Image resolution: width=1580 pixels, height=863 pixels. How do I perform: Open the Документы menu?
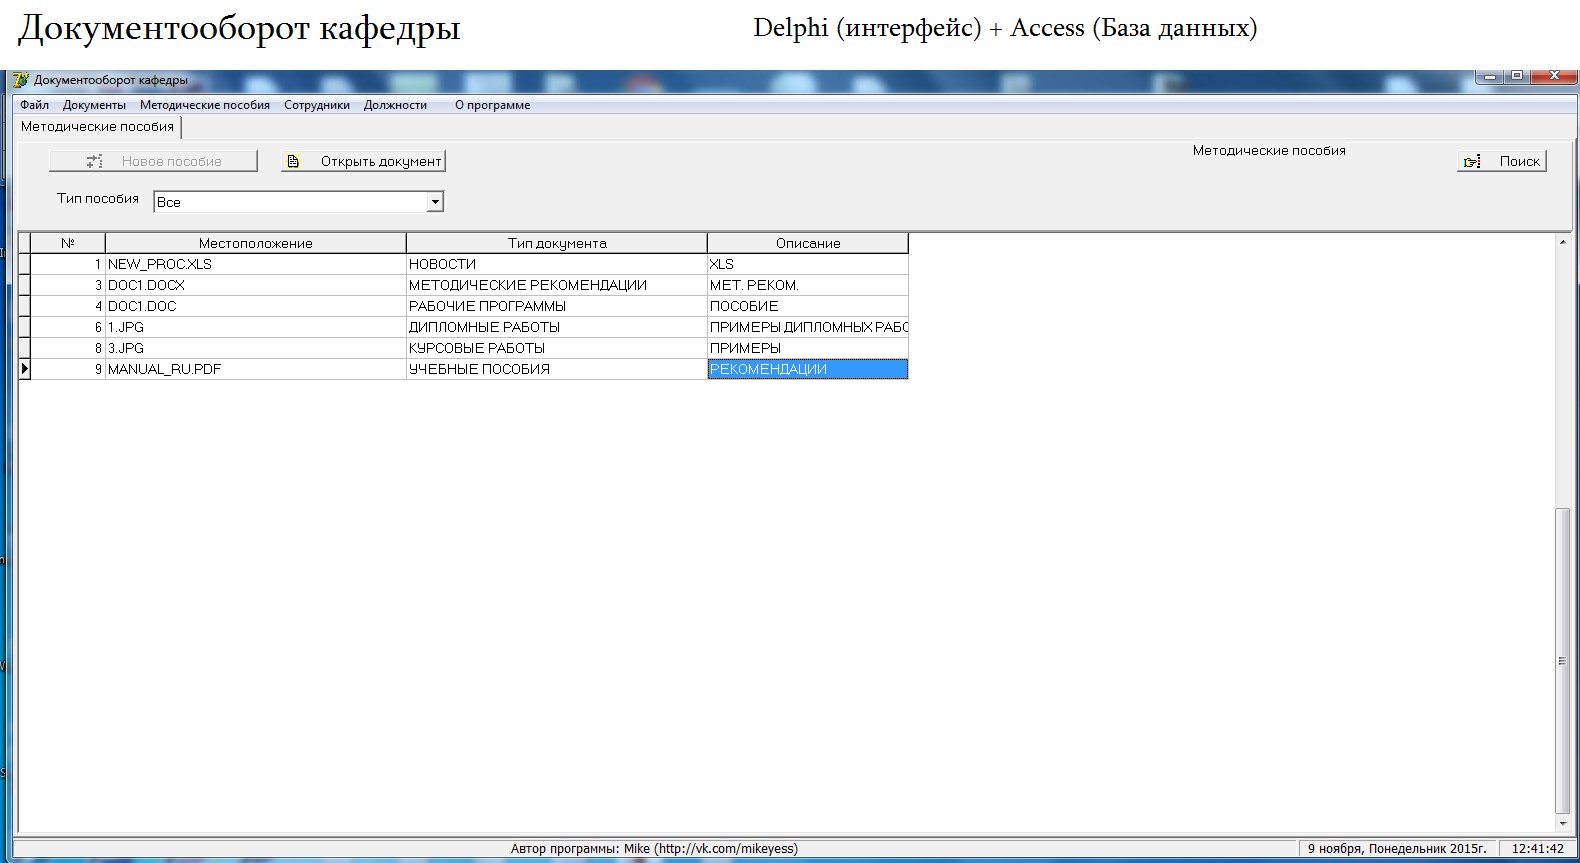click(94, 105)
